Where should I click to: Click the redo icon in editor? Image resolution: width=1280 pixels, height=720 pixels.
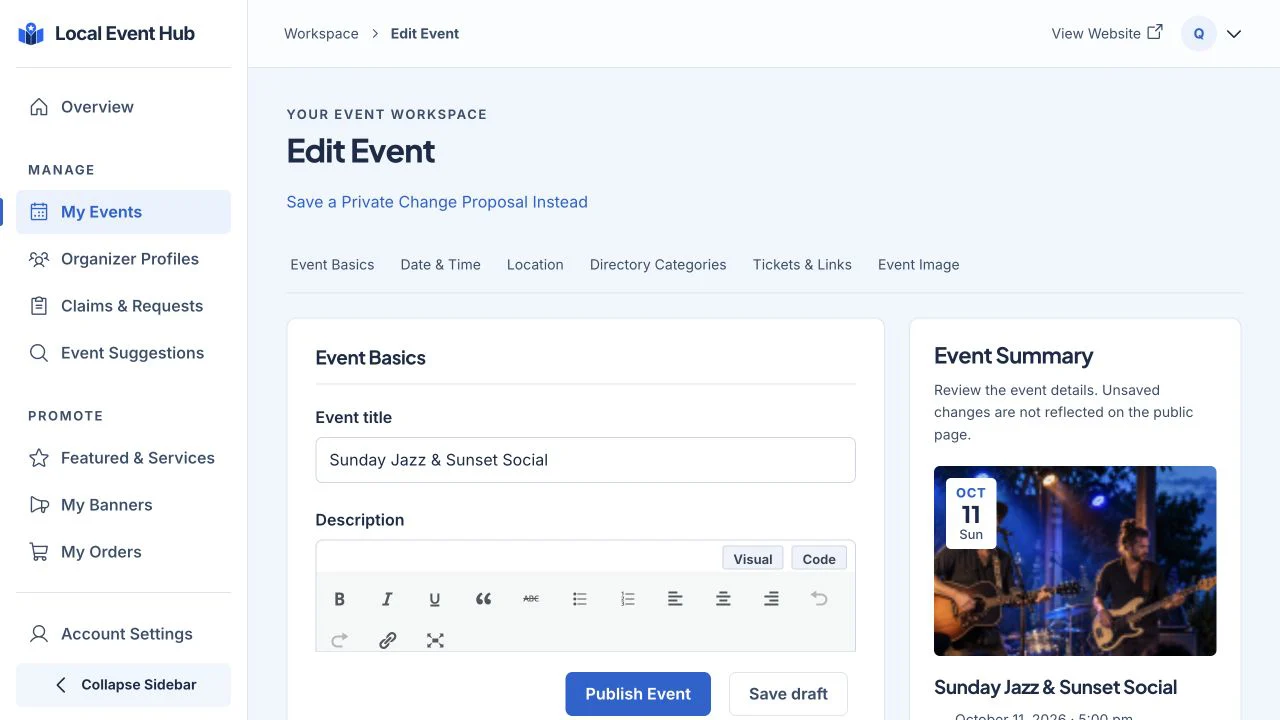(x=339, y=640)
